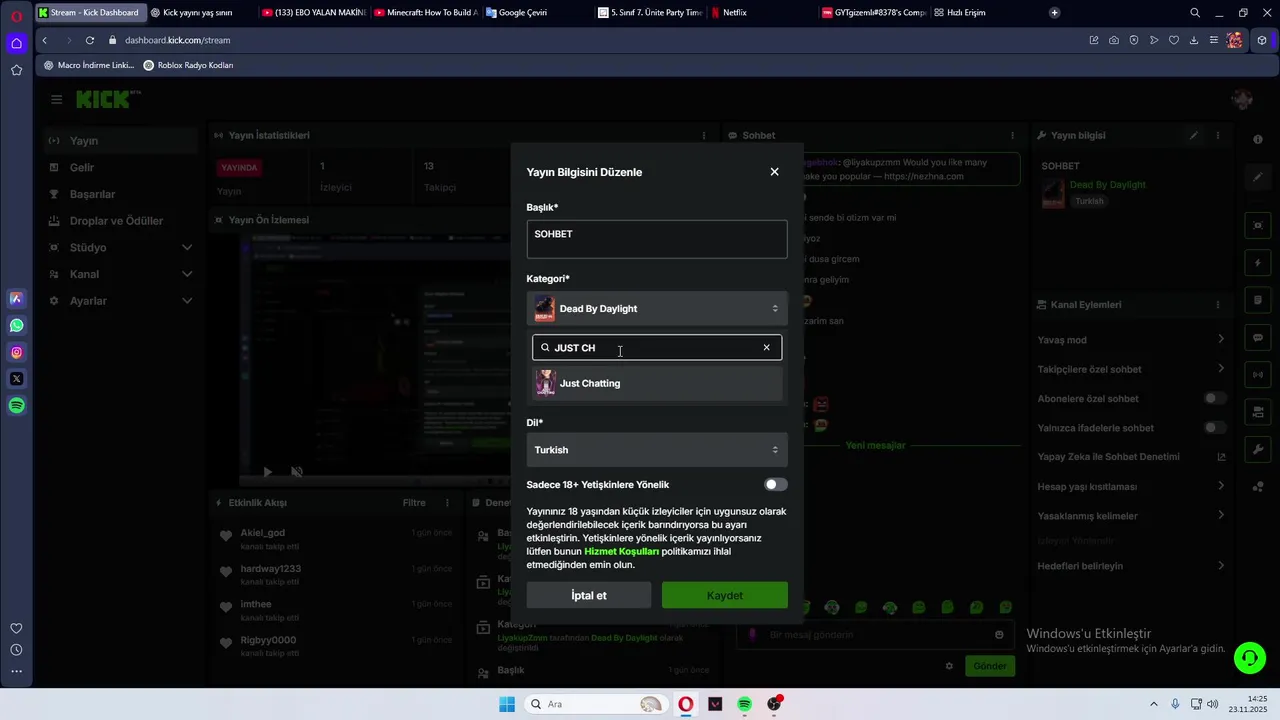Click the Kick hamburger menu icon
1280x720 pixels.
[x=56, y=99]
